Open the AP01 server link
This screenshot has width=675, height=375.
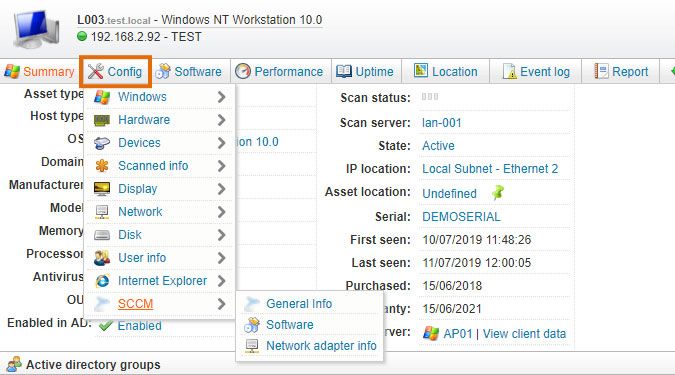458,334
